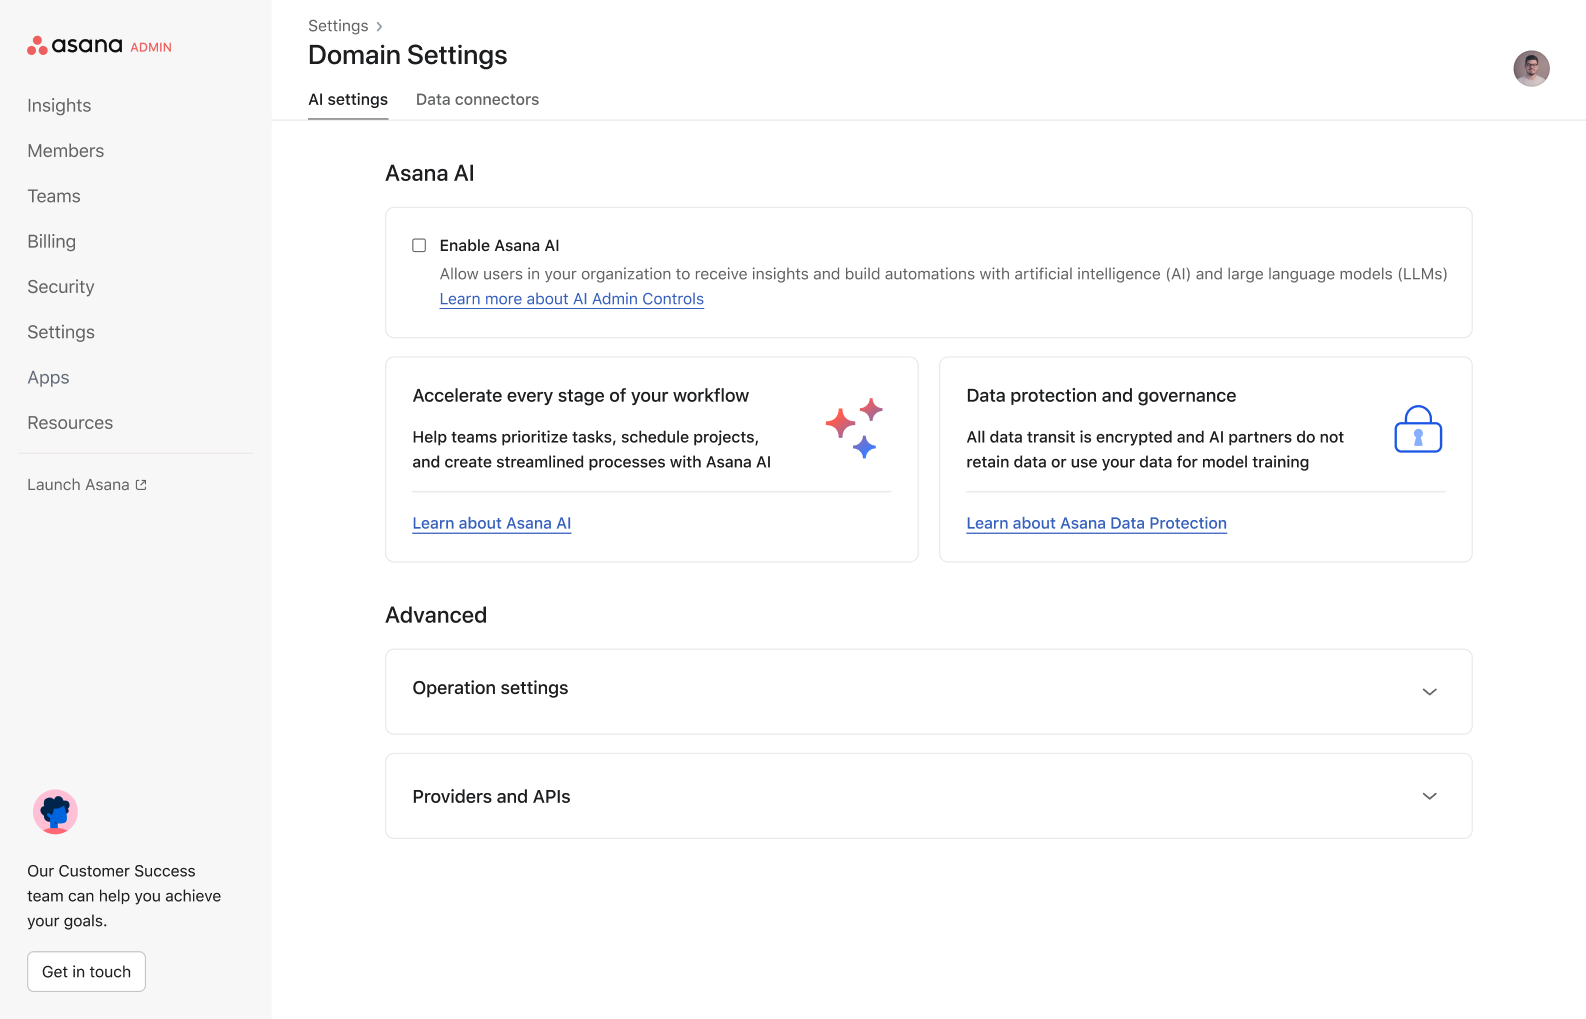This screenshot has height=1019, width=1586.
Task: Open Learn more about AI Admin Controls link
Action: coord(571,299)
